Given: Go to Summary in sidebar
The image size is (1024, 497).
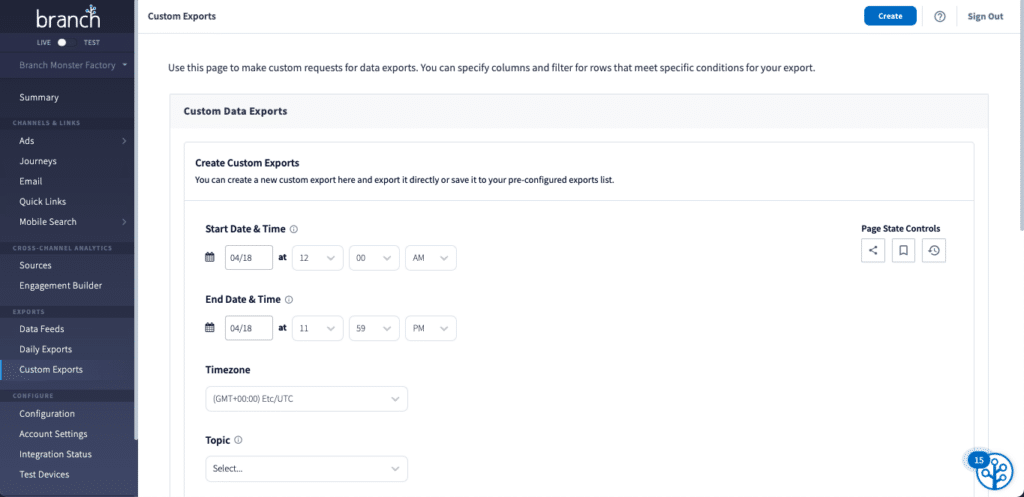Looking at the screenshot, I should pyautogui.click(x=39, y=97).
